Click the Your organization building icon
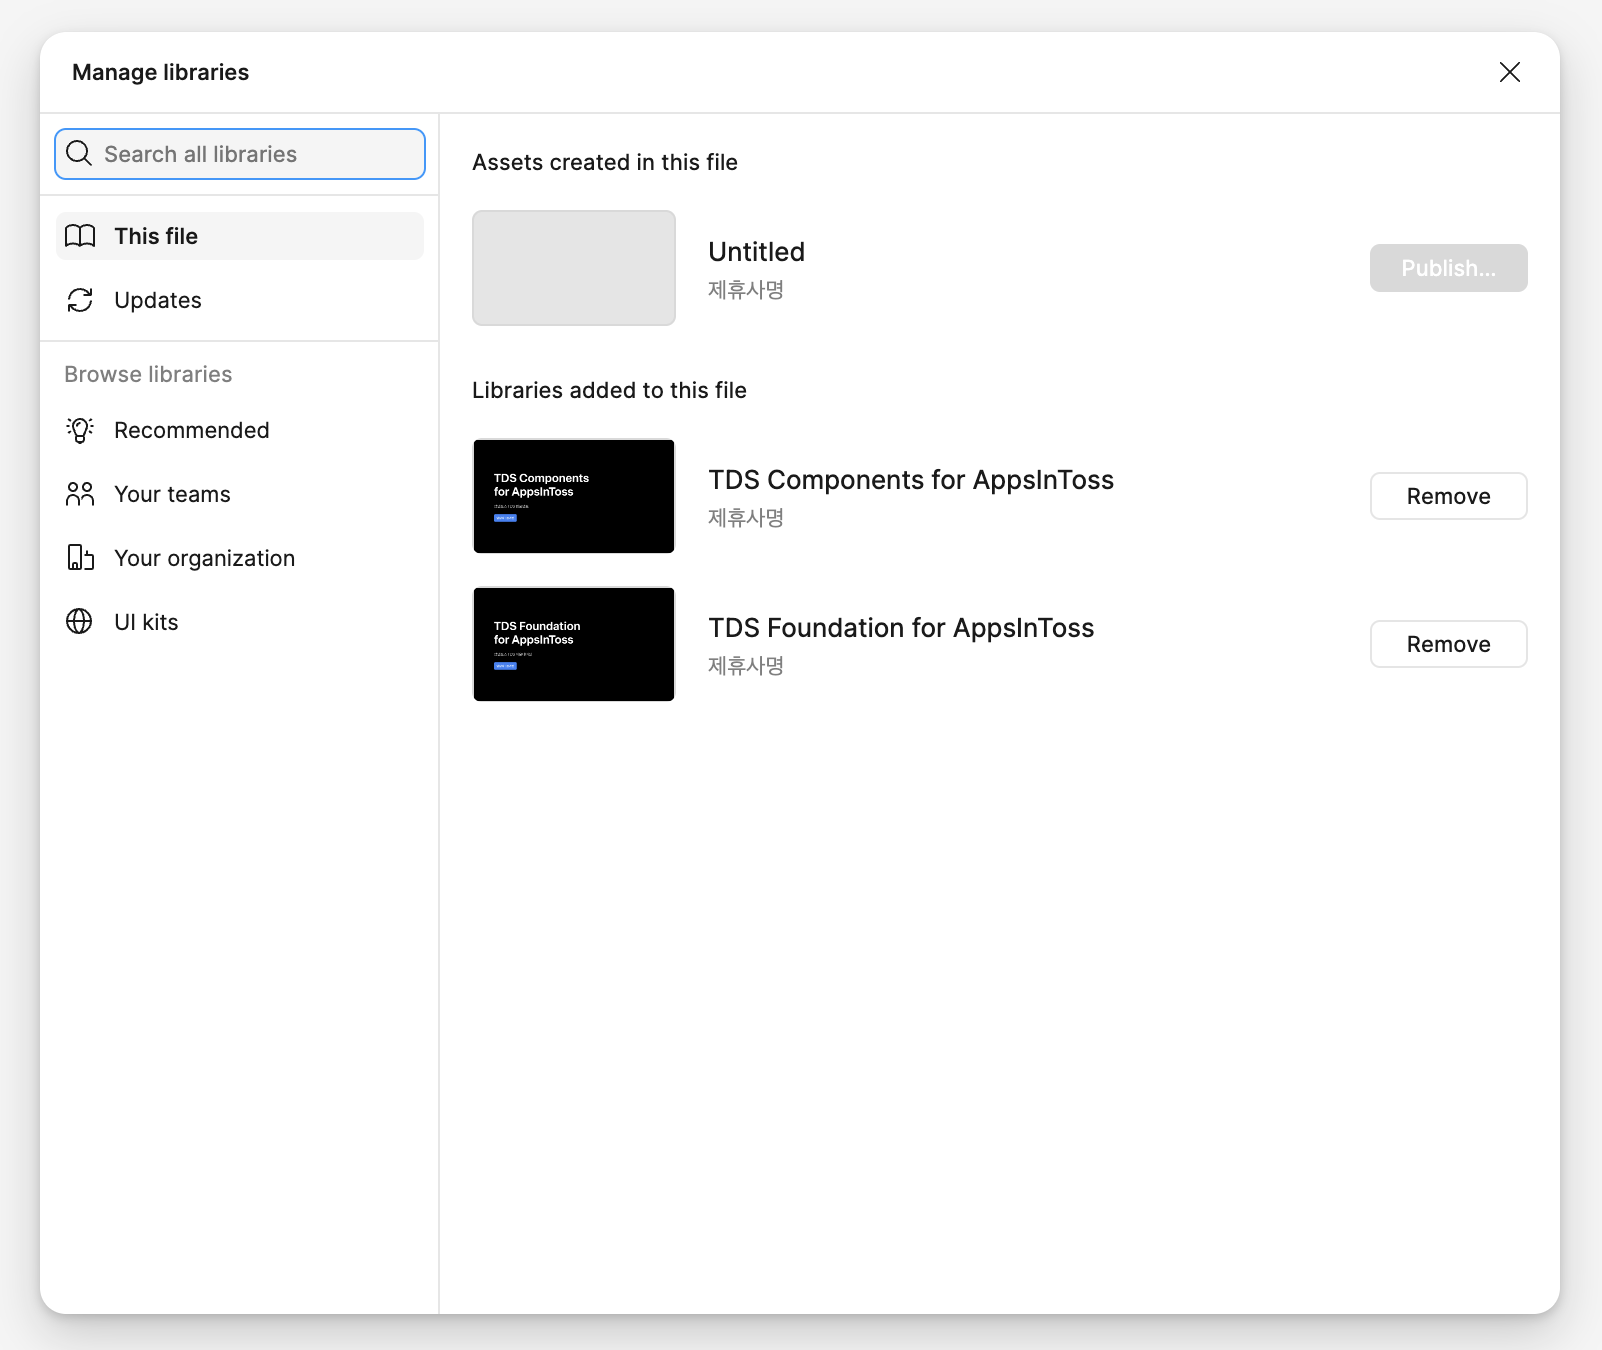Image resolution: width=1602 pixels, height=1350 pixels. click(x=80, y=558)
